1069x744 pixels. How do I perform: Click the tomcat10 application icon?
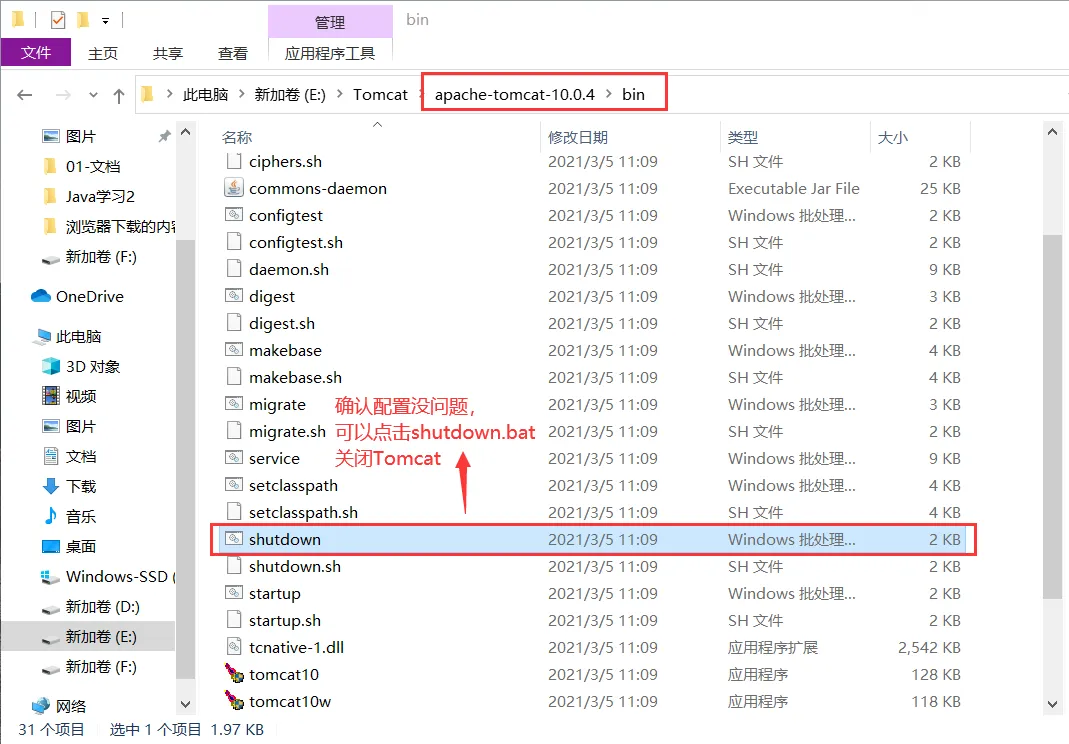tap(234, 674)
